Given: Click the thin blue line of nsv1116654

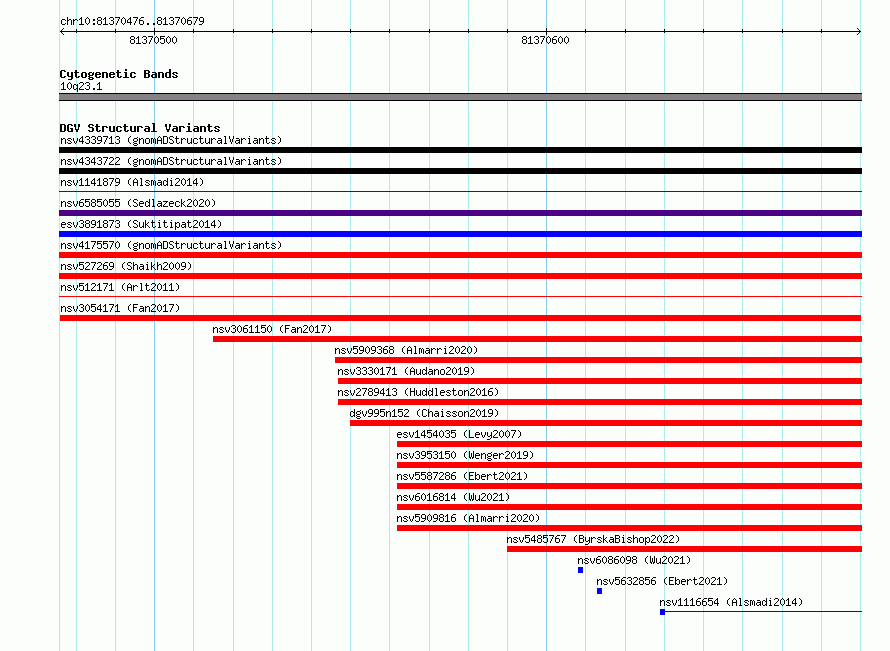Looking at the screenshot, I should (x=763, y=612).
